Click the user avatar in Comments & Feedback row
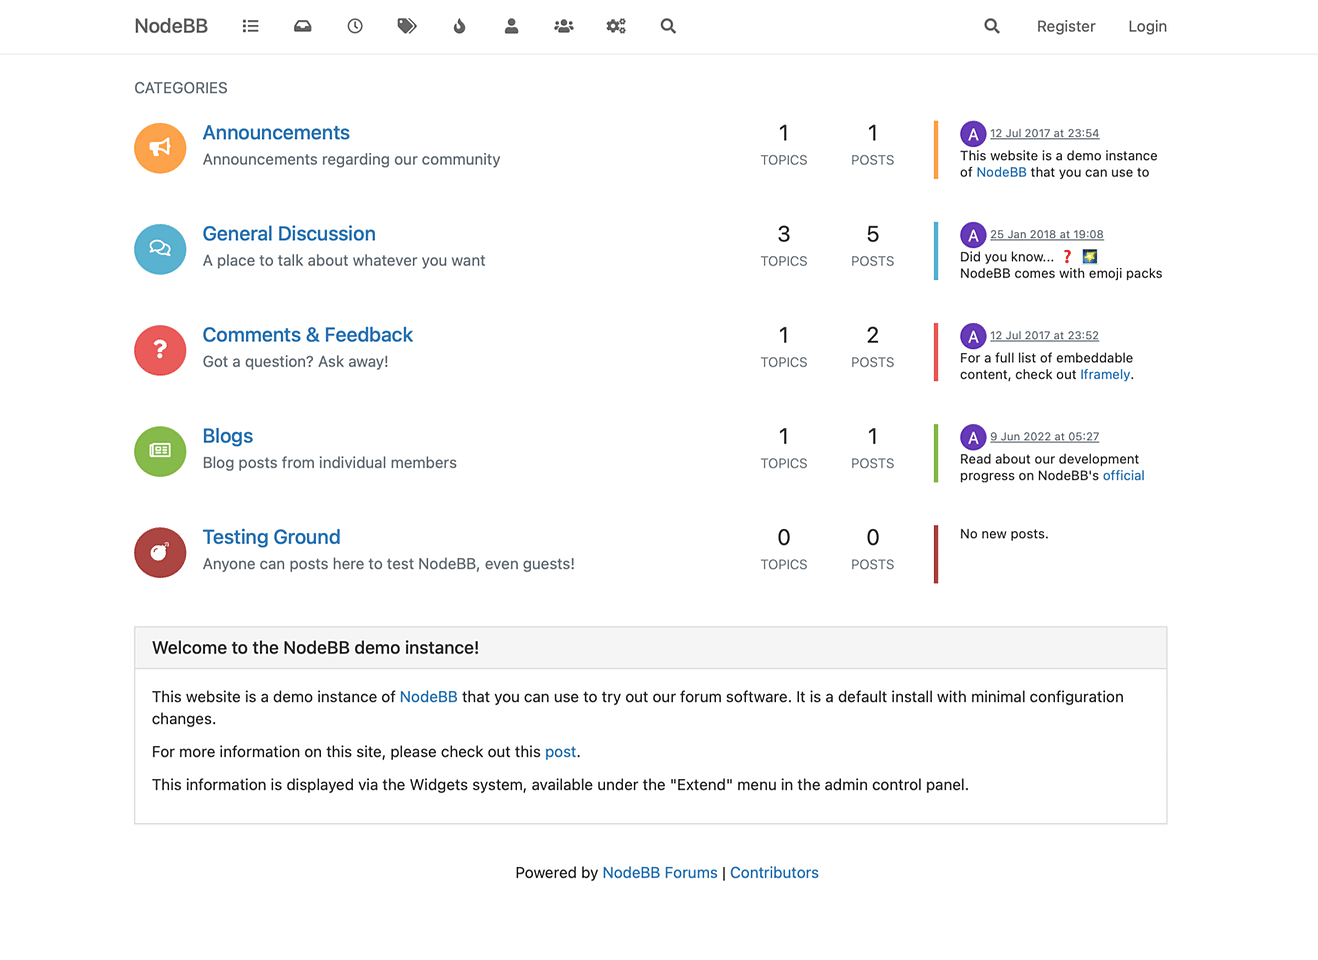This screenshot has height=960, width=1318. pyautogui.click(x=973, y=336)
